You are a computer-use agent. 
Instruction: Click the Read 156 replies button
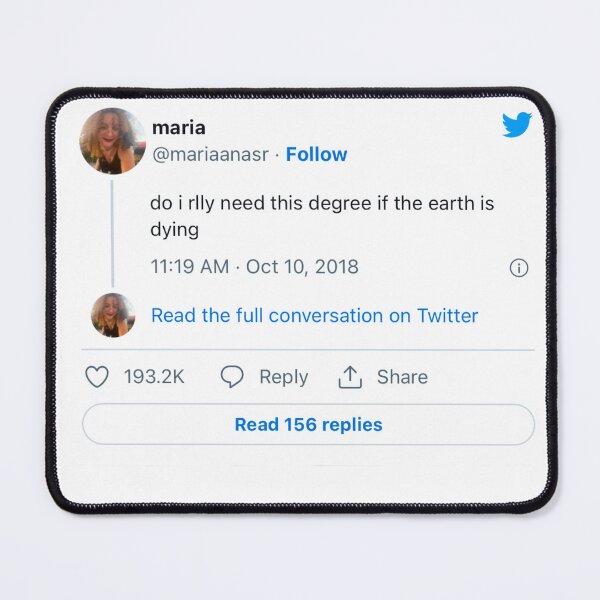[x=308, y=424]
